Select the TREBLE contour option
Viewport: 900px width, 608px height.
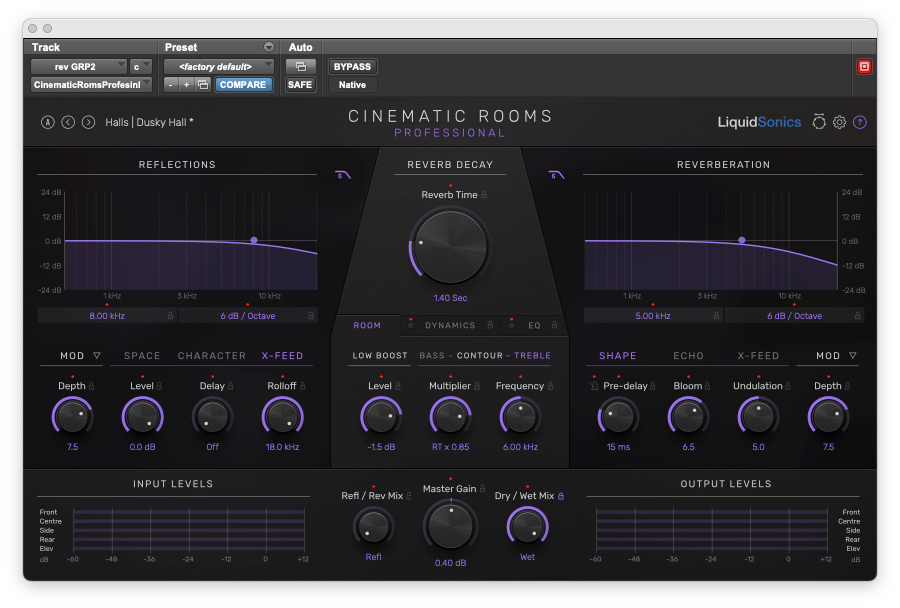point(532,356)
